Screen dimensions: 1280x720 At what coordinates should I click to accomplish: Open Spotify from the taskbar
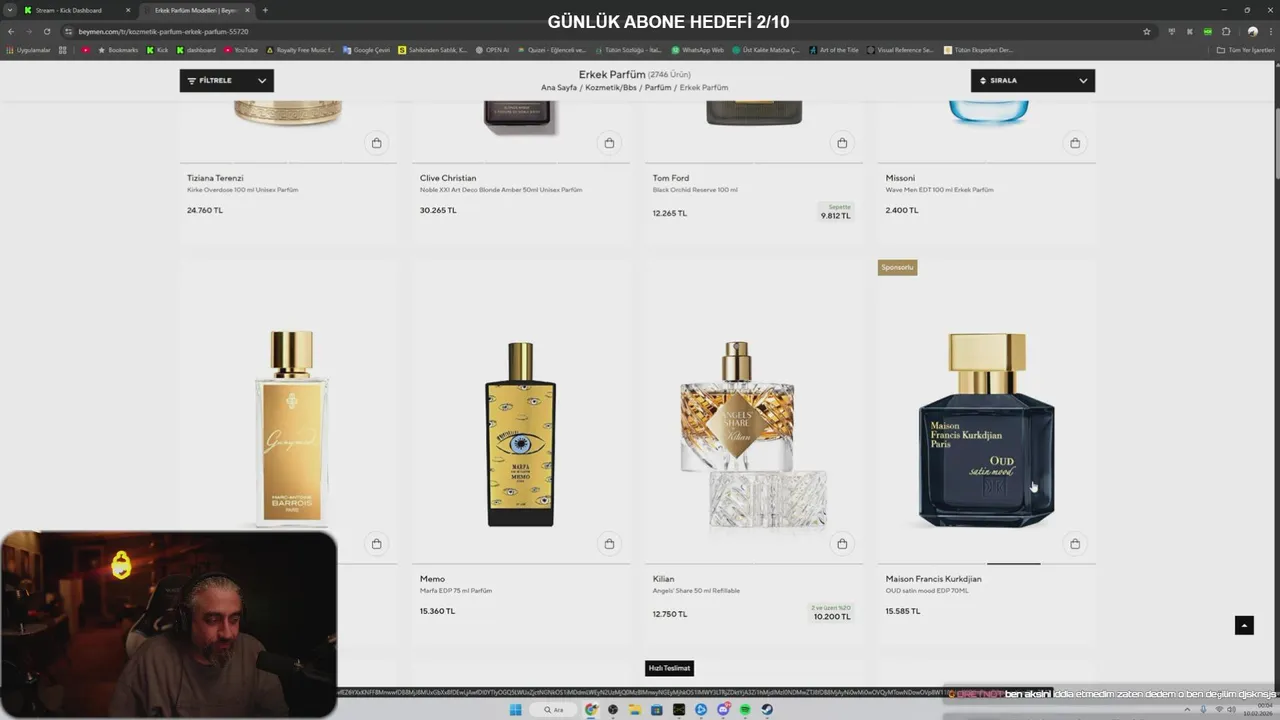(x=745, y=710)
